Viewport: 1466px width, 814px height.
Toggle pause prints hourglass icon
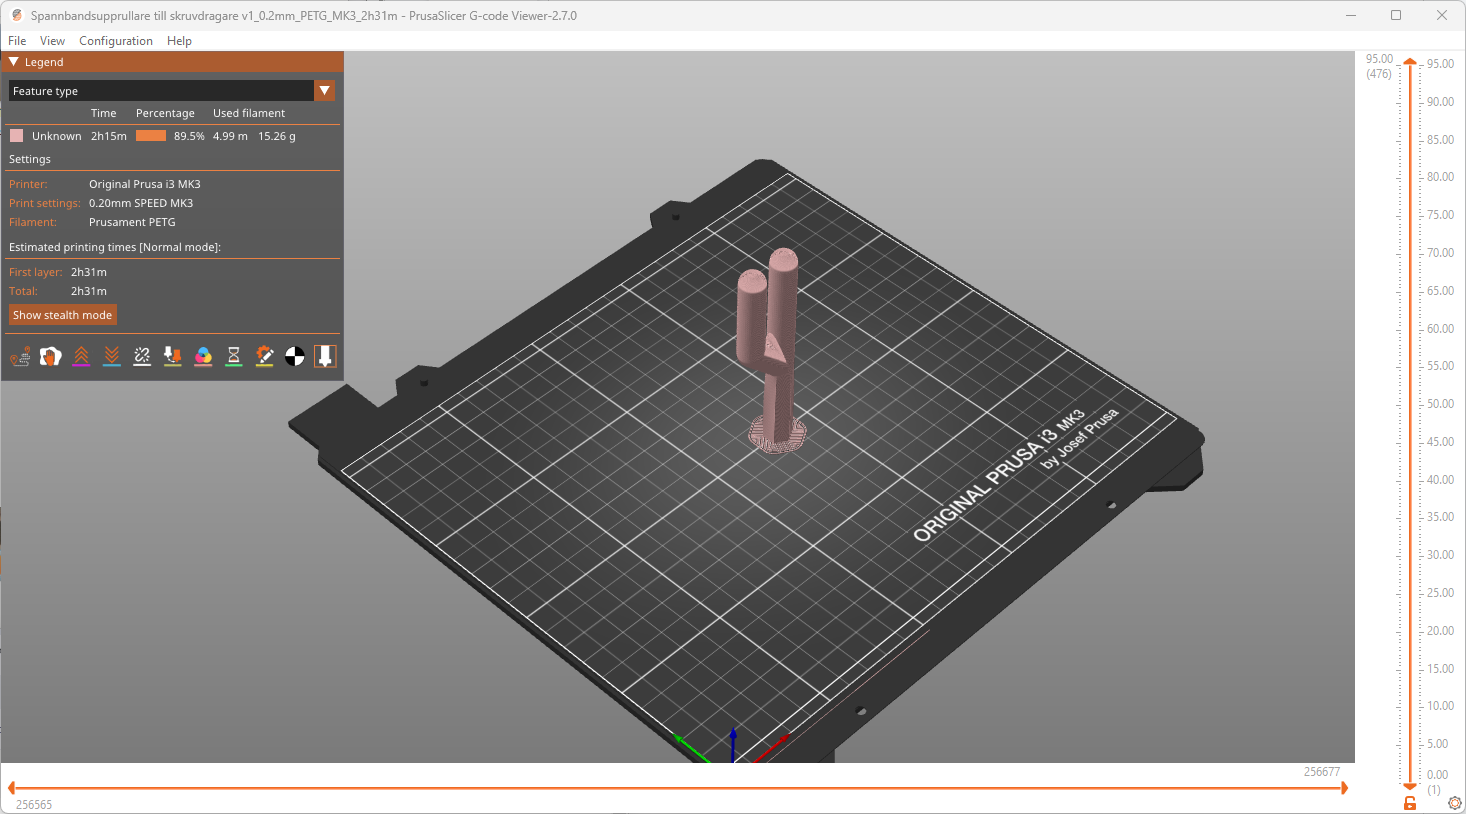coord(233,356)
